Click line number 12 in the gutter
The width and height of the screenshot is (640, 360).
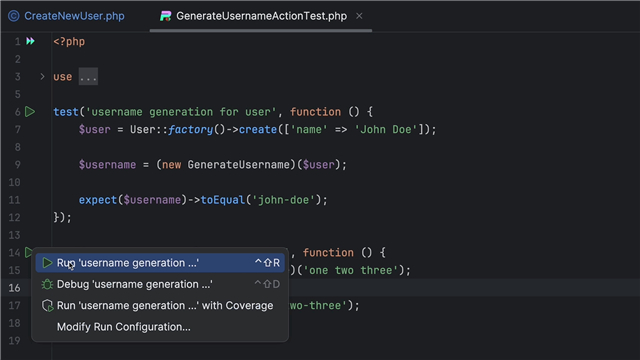pos(14,218)
